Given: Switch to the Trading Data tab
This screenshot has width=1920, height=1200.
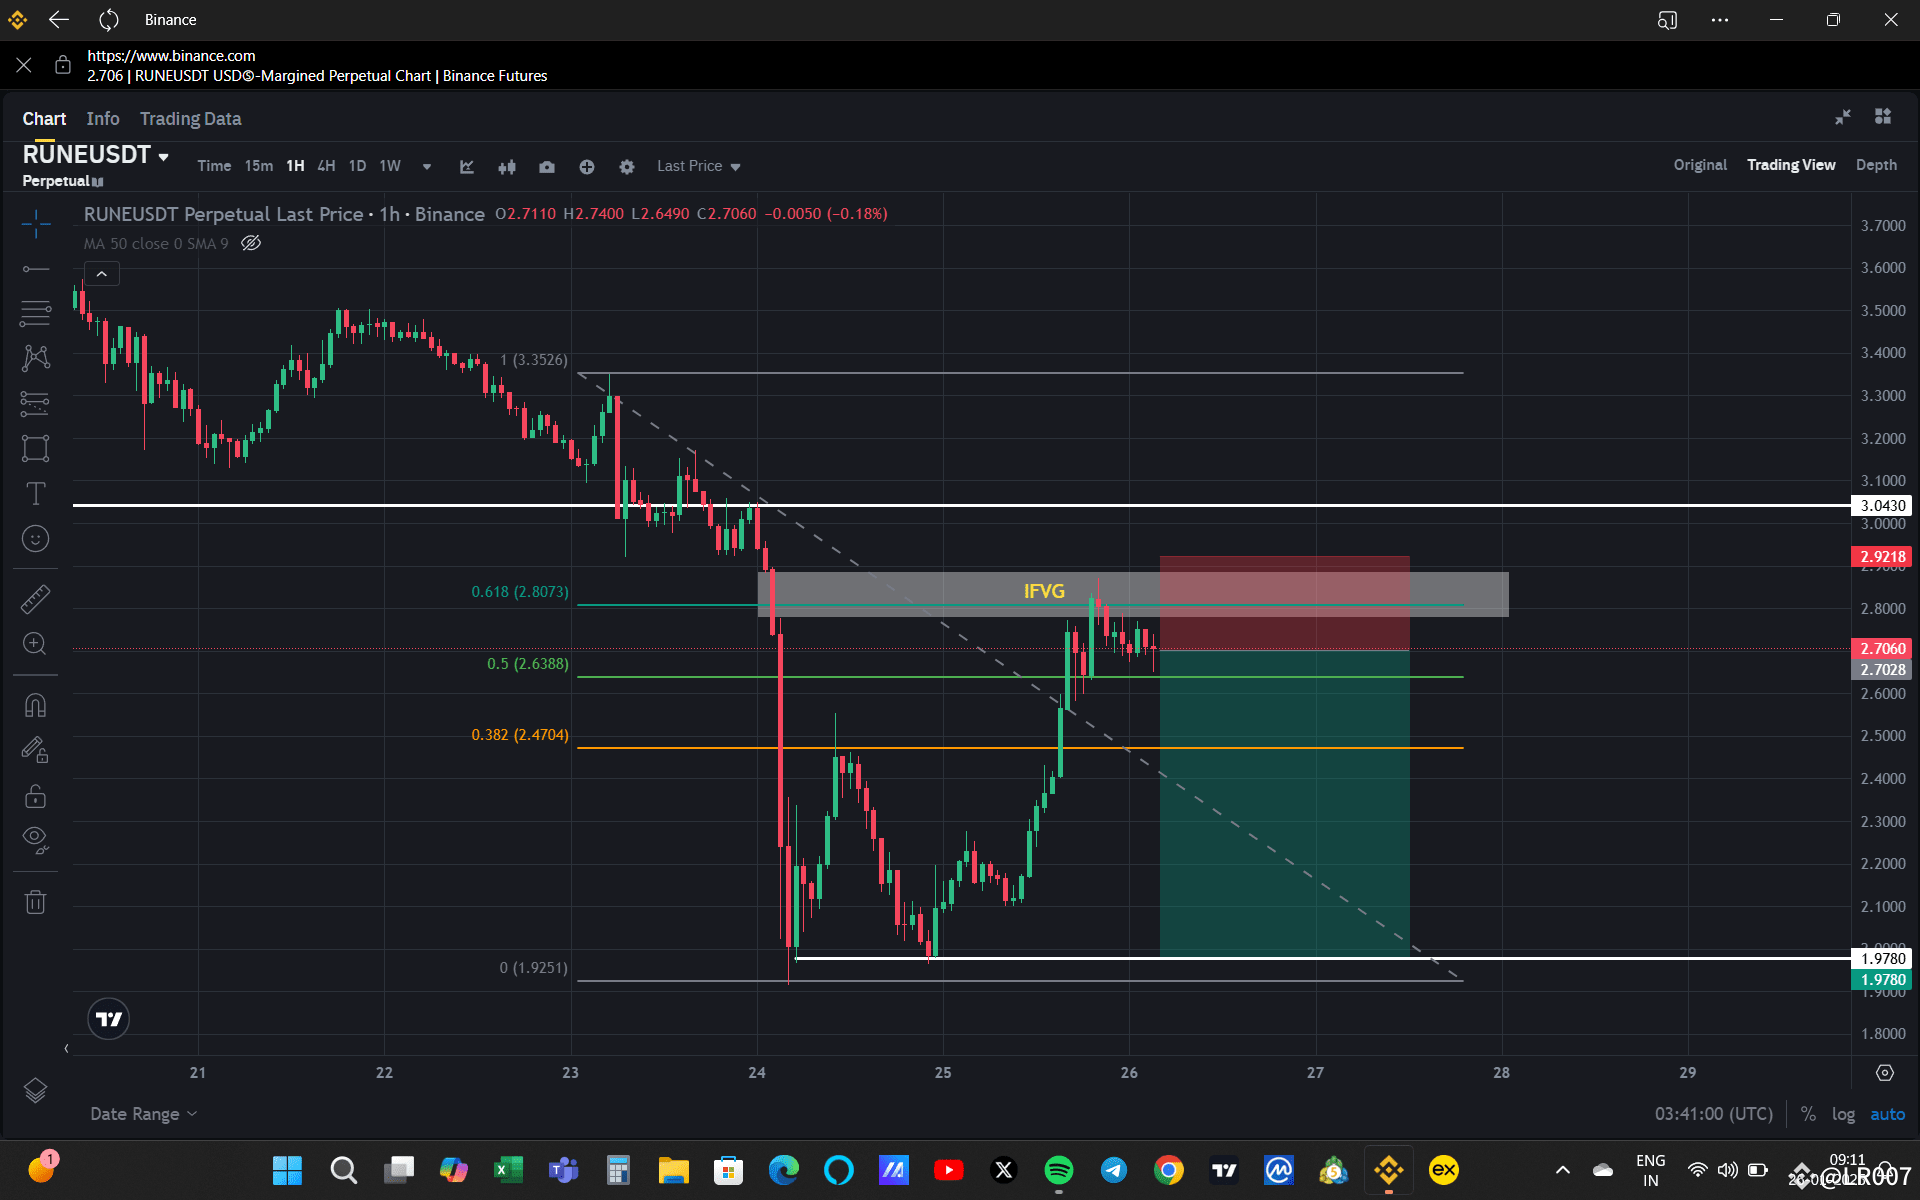Looking at the screenshot, I should tap(191, 119).
